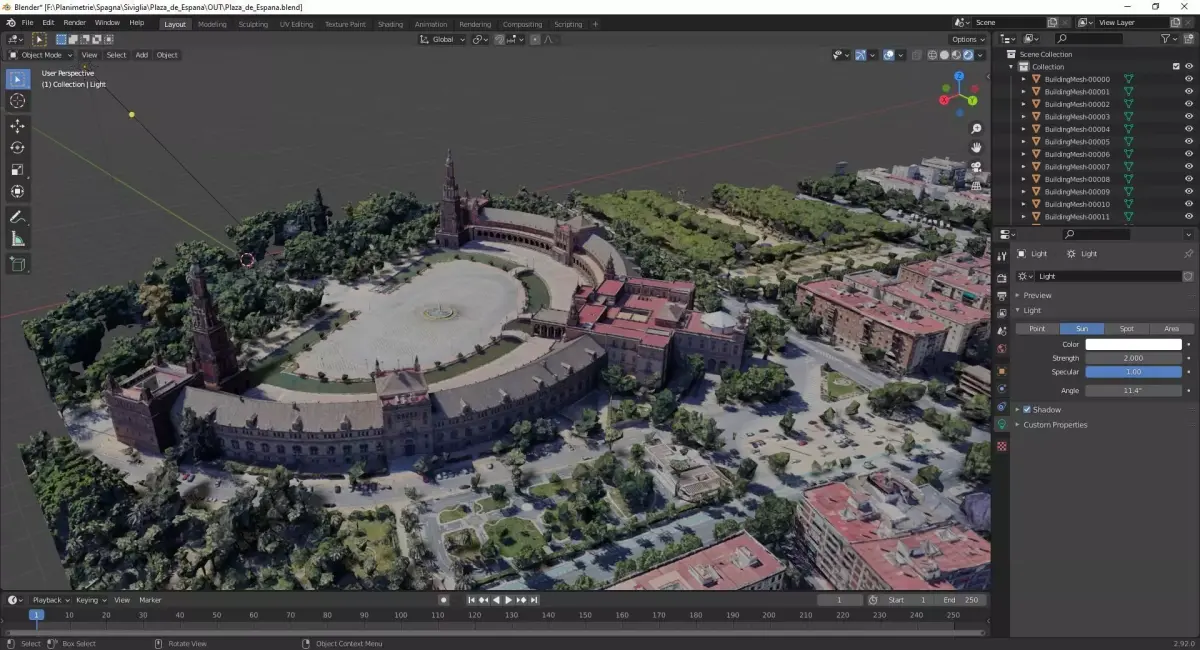
Task: Open the Object Mode dropdown
Action: point(41,55)
